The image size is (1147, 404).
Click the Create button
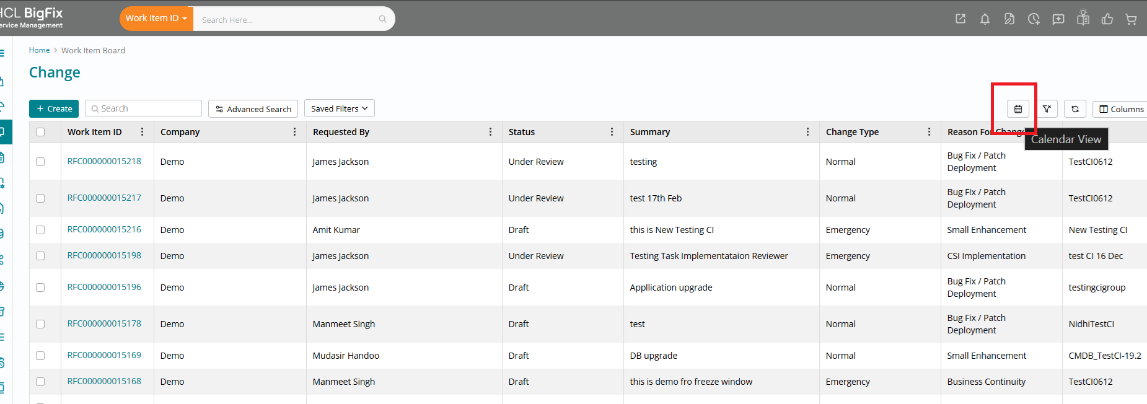[54, 108]
